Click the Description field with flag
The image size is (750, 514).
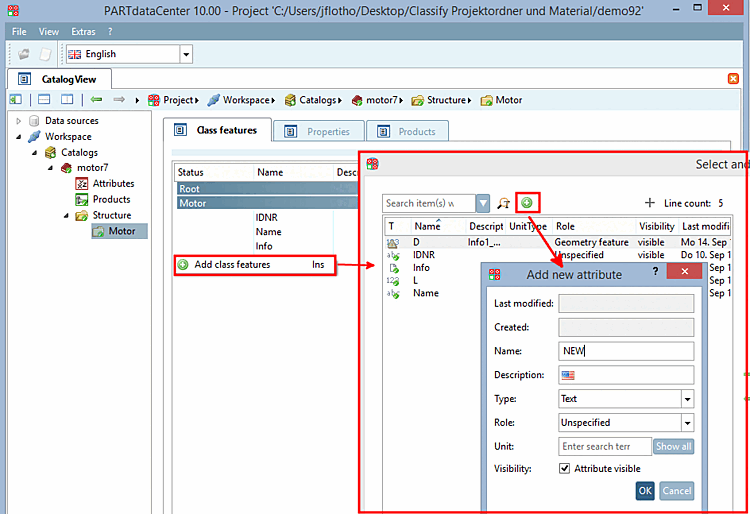(x=626, y=375)
